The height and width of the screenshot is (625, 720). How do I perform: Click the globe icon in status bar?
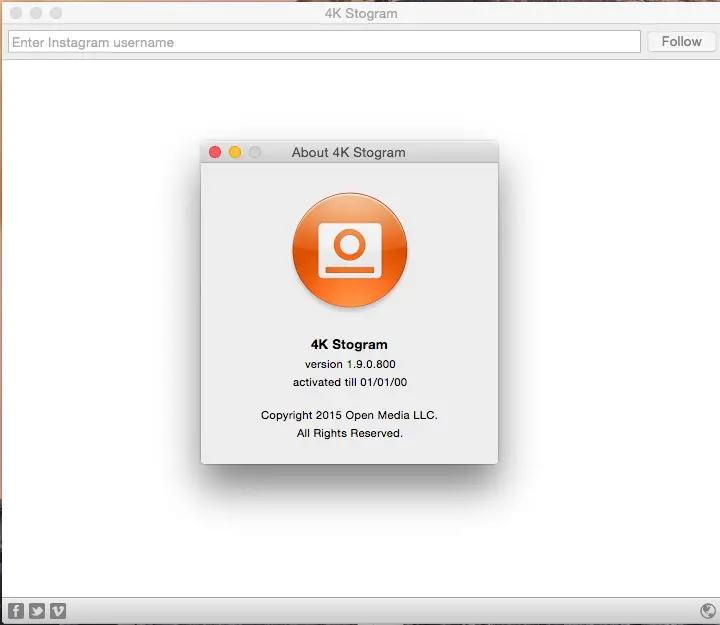point(708,611)
